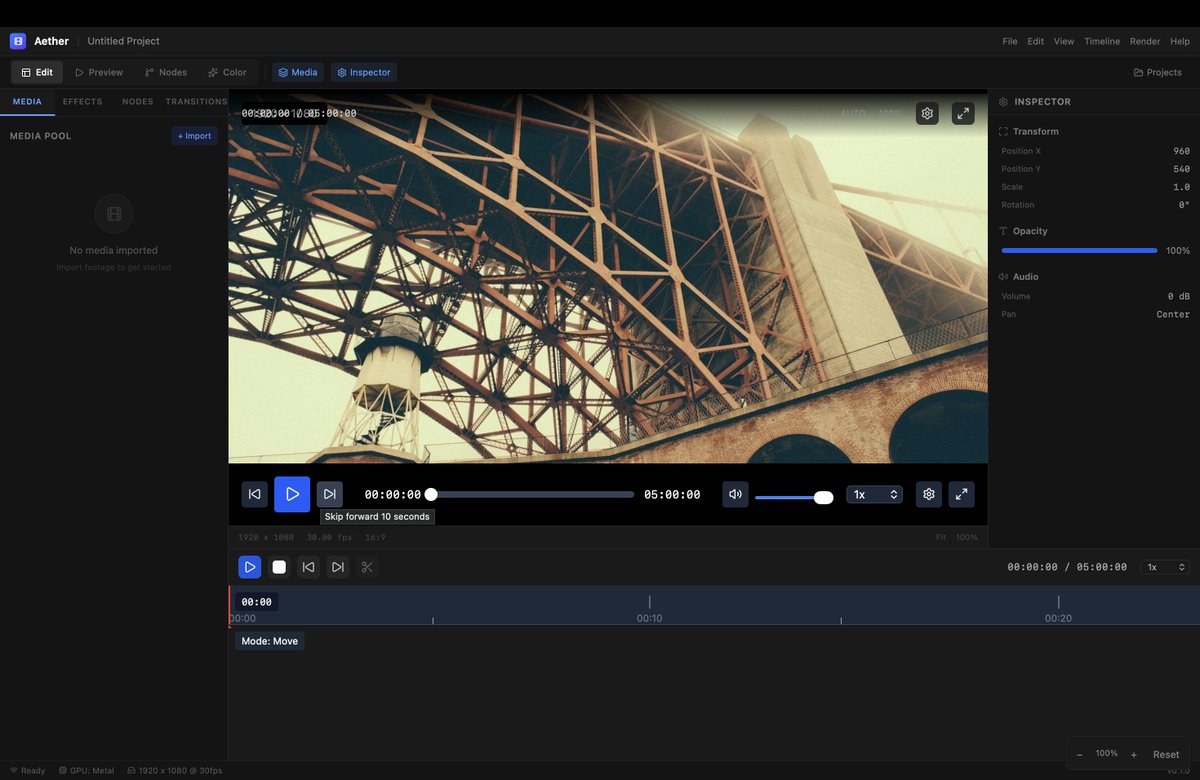This screenshot has height=780, width=1200.
Task: Open the View menu
Action: 1064,41
